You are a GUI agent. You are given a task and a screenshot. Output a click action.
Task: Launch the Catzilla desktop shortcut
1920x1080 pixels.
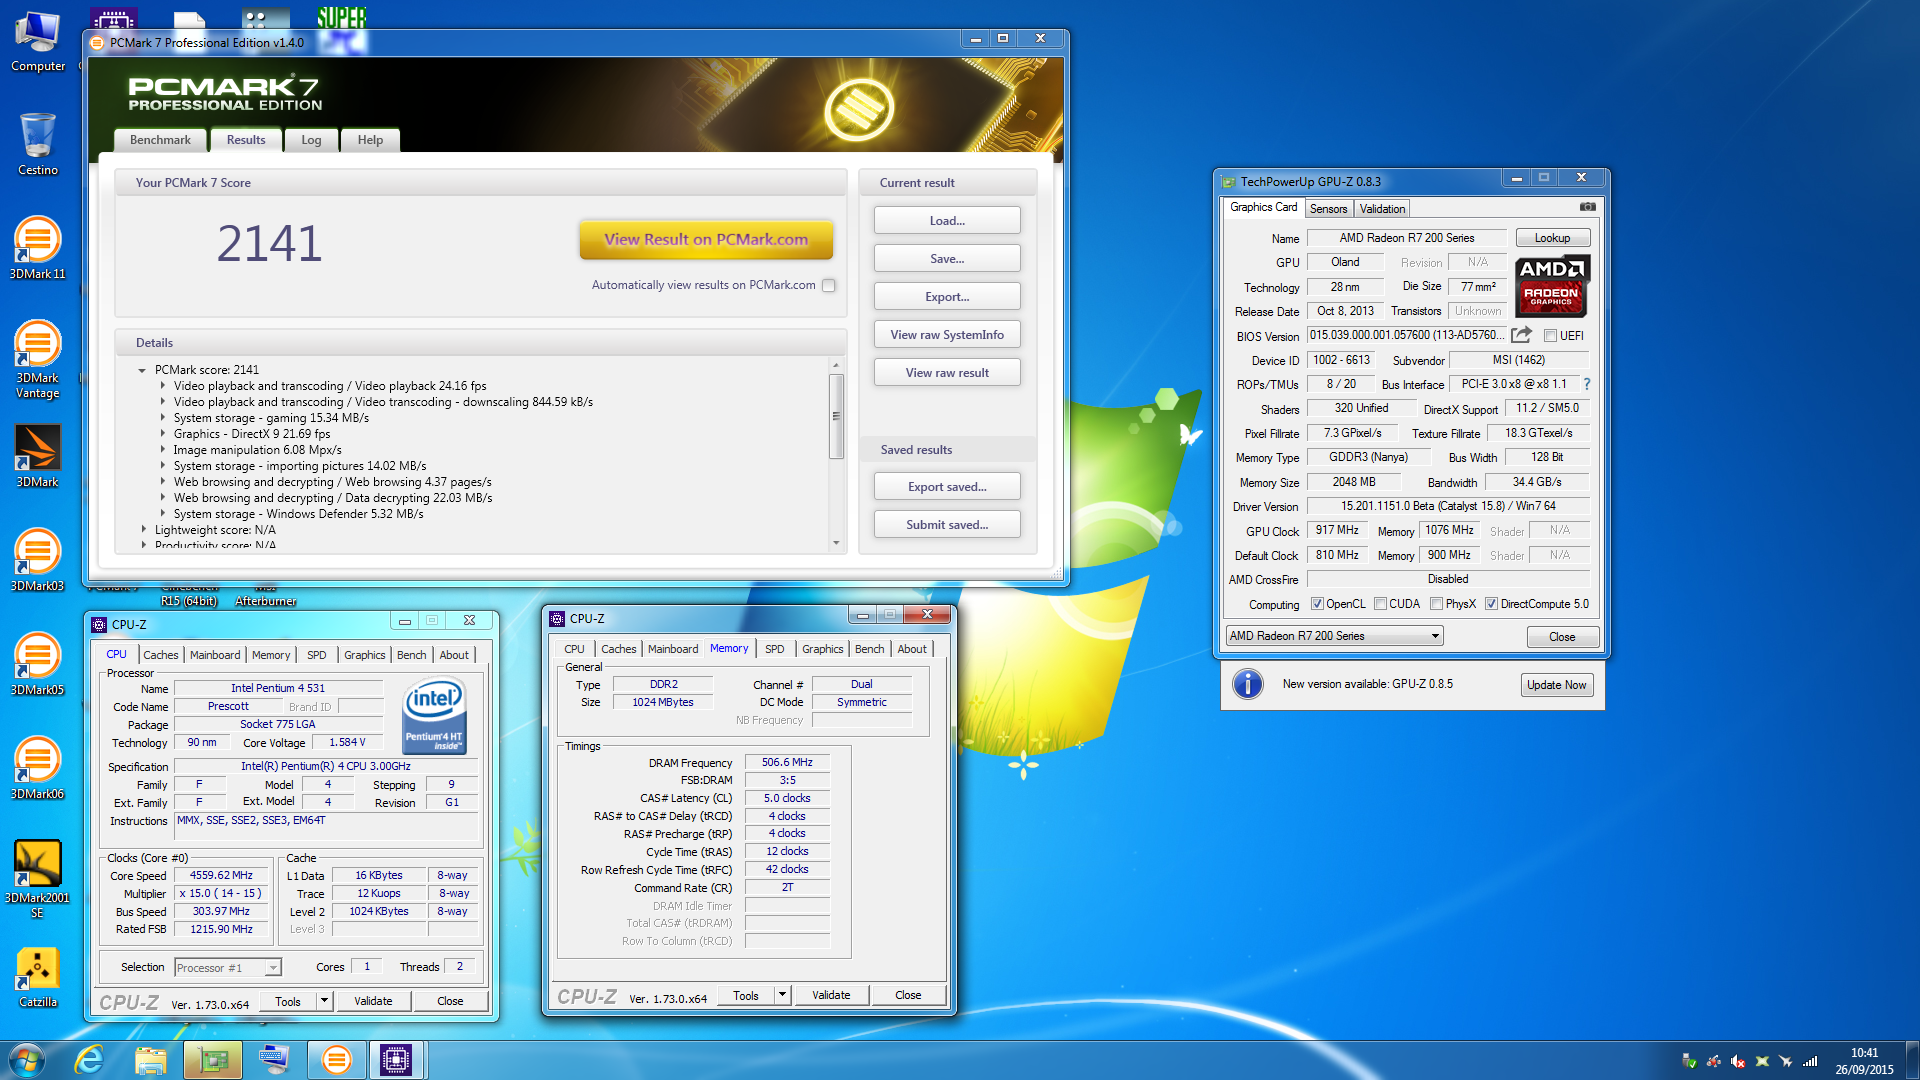pyautogui.click(x=38, y=977)
